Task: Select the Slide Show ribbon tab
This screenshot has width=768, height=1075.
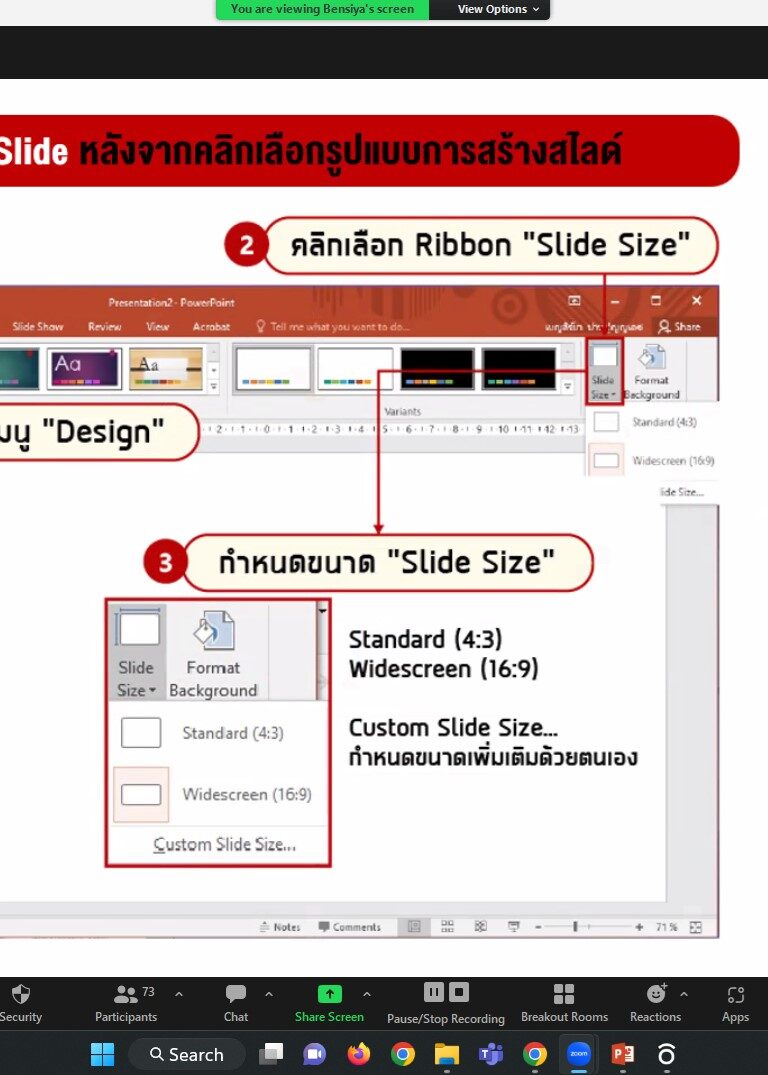Action: tap(38, 326)
